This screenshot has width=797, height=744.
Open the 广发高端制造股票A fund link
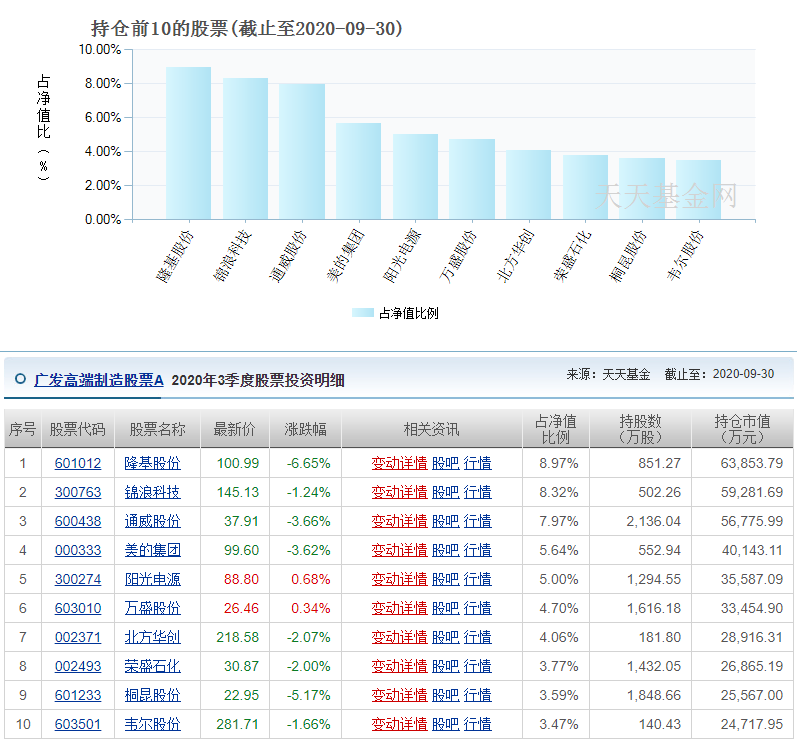pos(99,380)
